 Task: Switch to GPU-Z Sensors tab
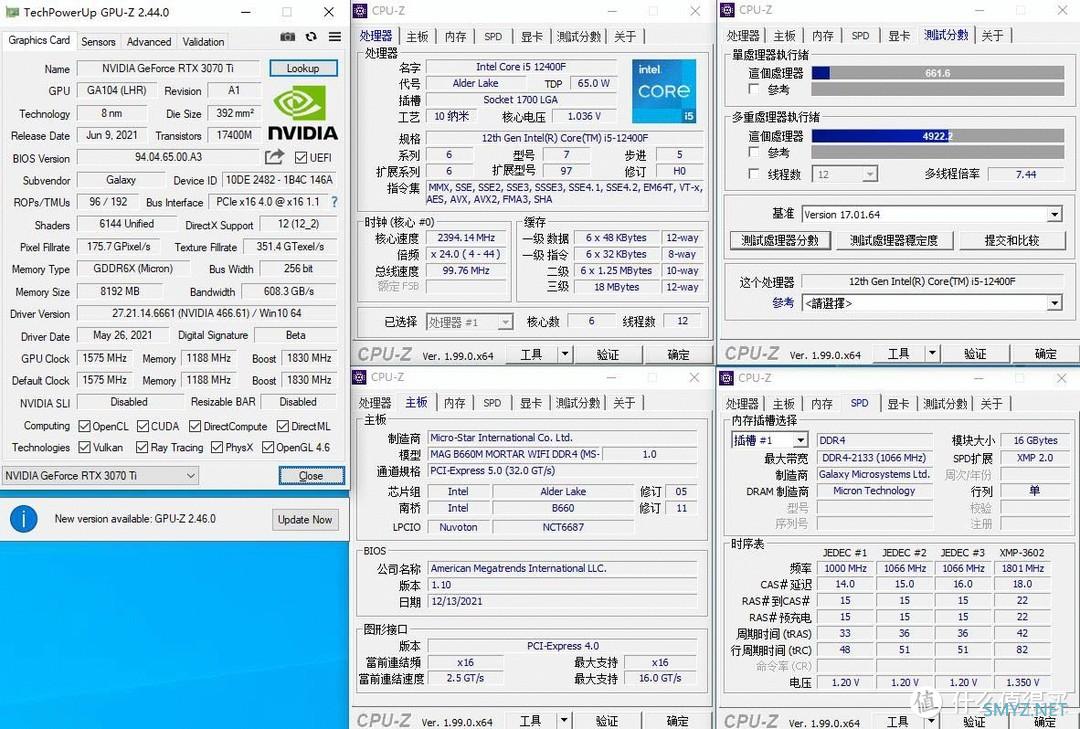(98, 41)
